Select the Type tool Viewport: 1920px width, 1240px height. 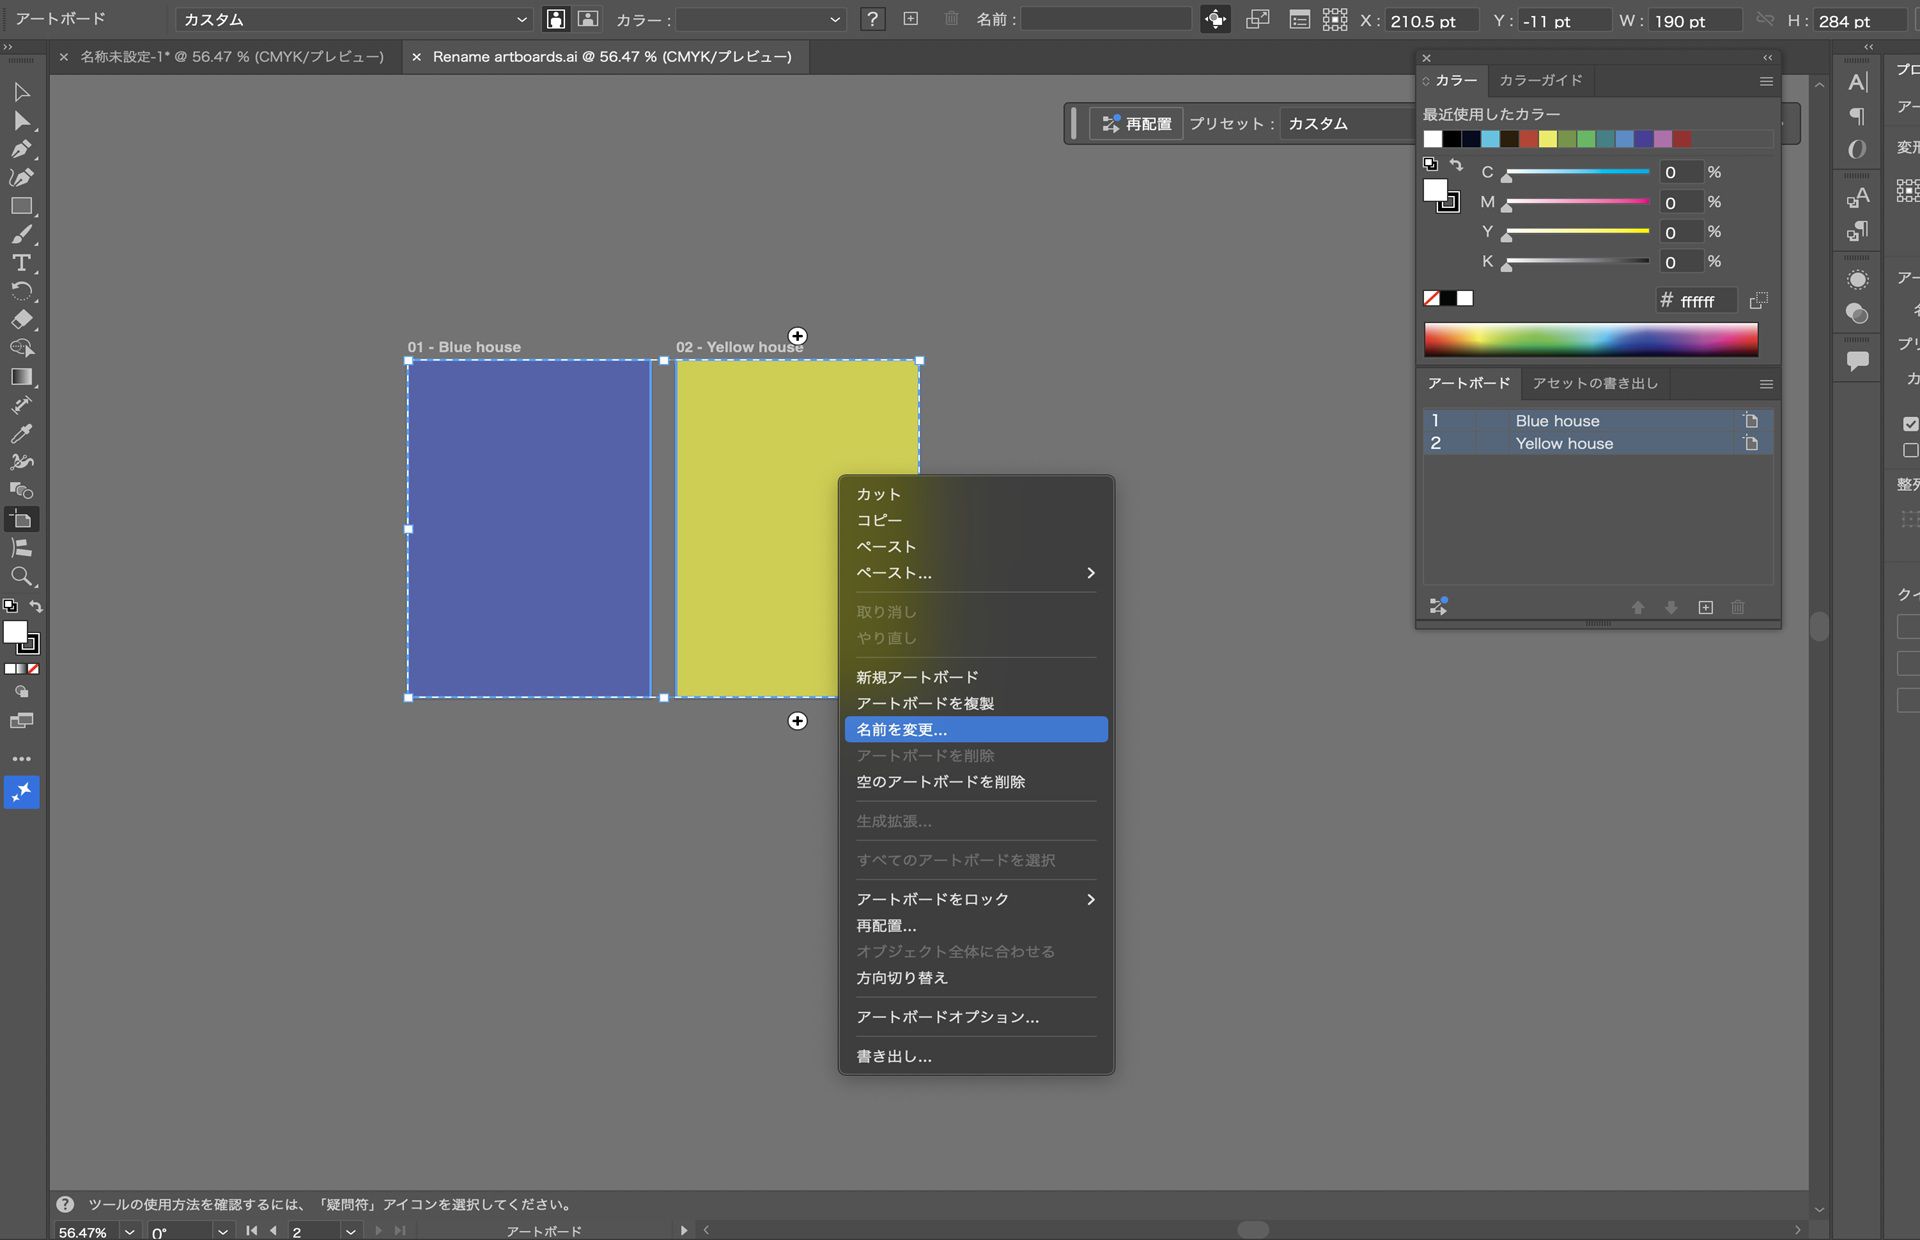[20, 263]
